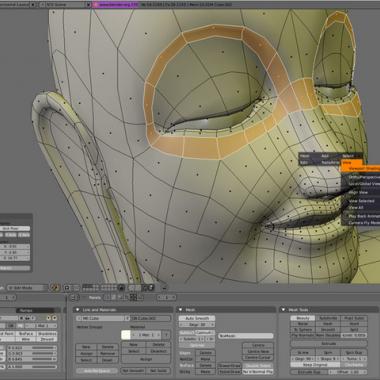
Task: Toggle Double Sided option
Action: point(258,366)
